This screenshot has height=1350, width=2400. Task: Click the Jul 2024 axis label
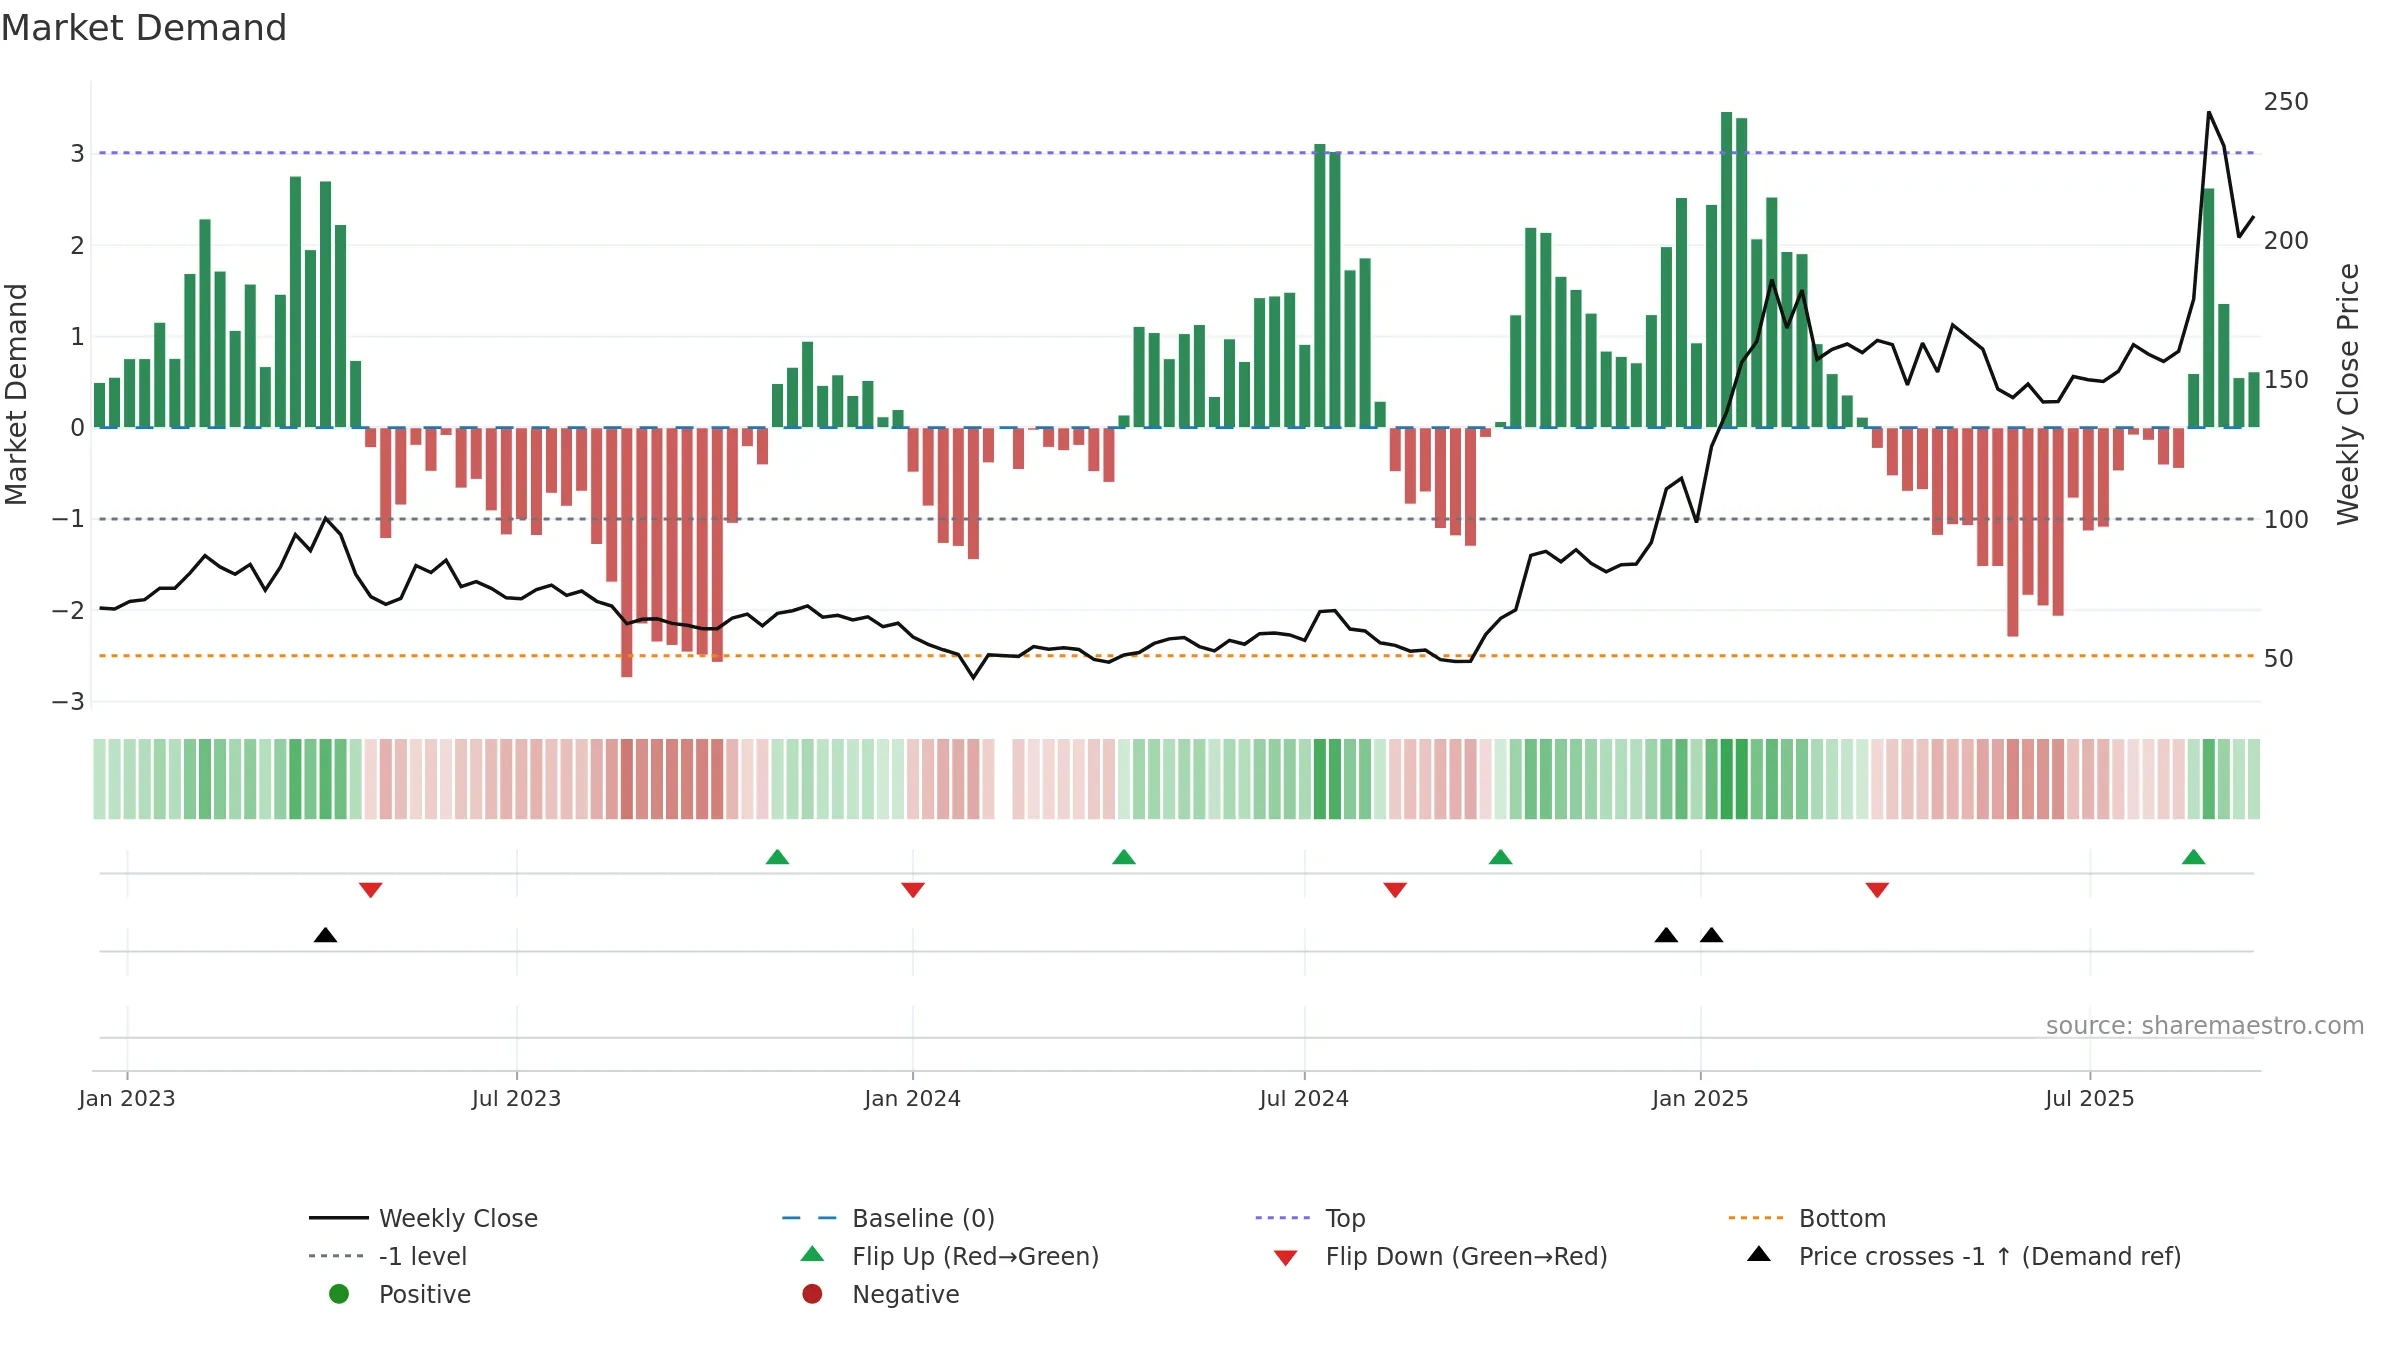tap(1304, 1098)
